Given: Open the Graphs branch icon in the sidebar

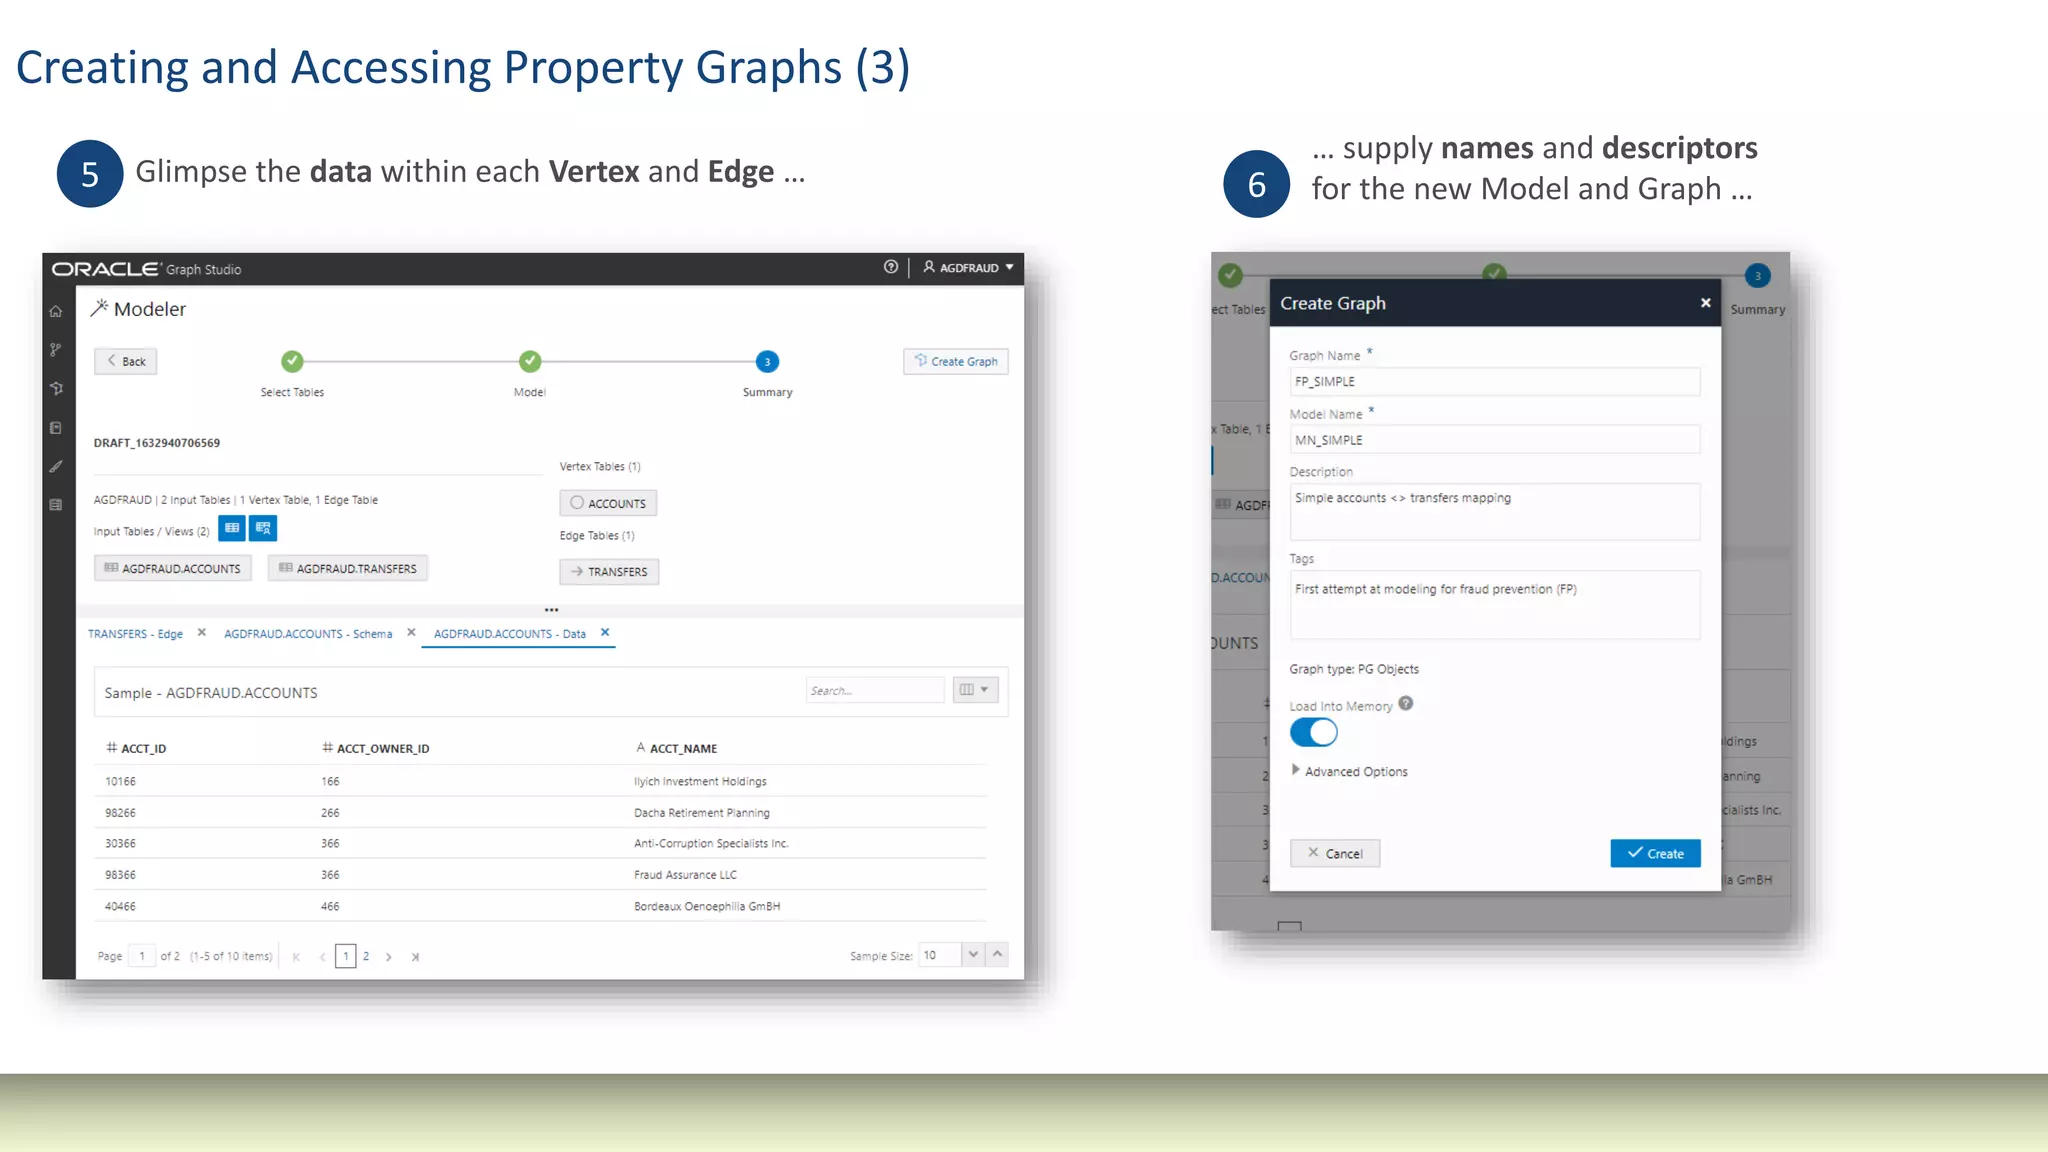Looking at the screenshot, I should tap(56, 350).
